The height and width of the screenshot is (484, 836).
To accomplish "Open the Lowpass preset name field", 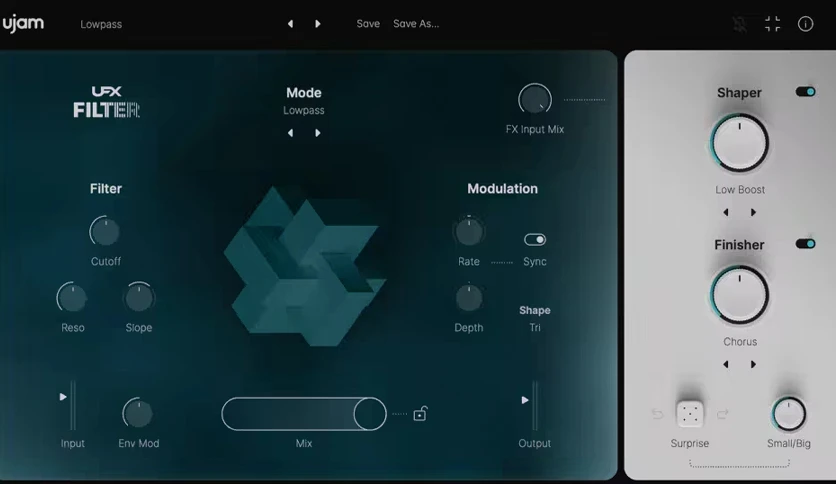I will click(x=101, y=25).
